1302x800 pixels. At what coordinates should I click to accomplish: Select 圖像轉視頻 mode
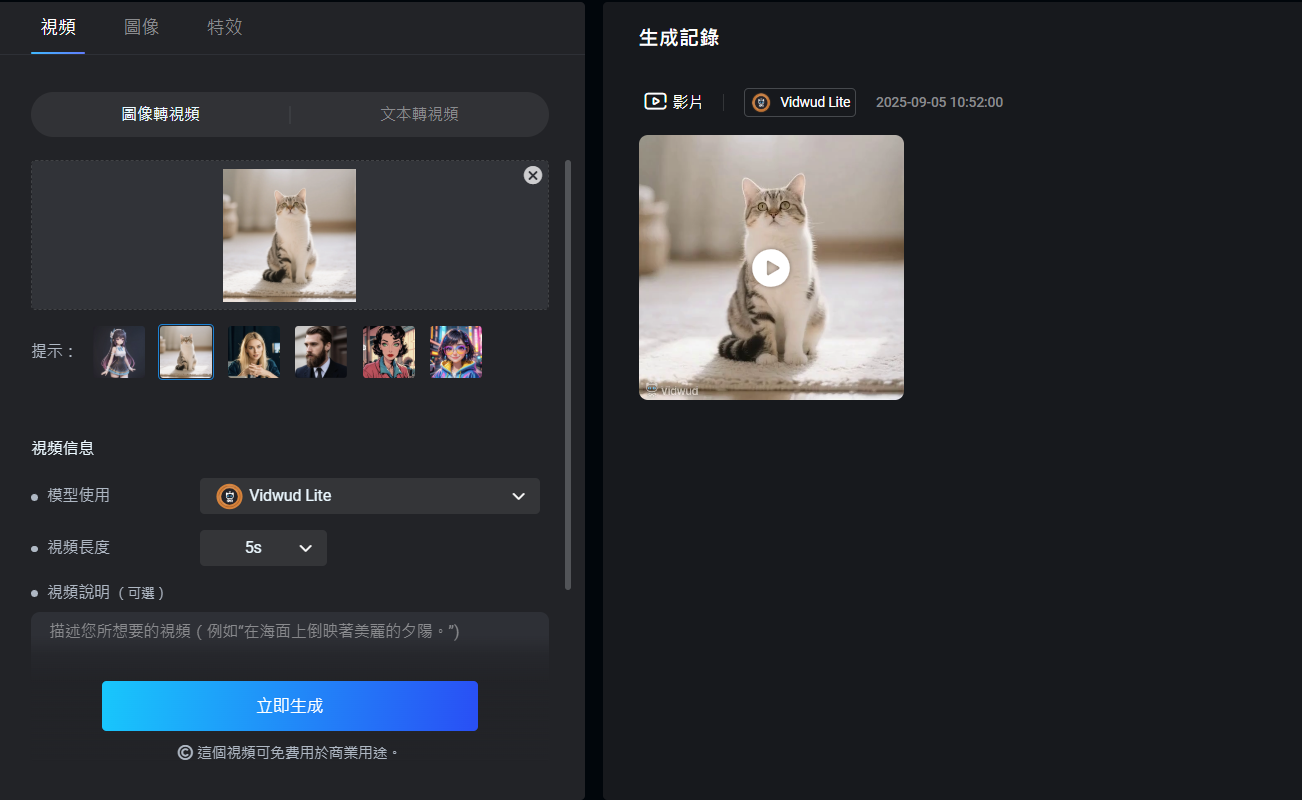(160, 114)
